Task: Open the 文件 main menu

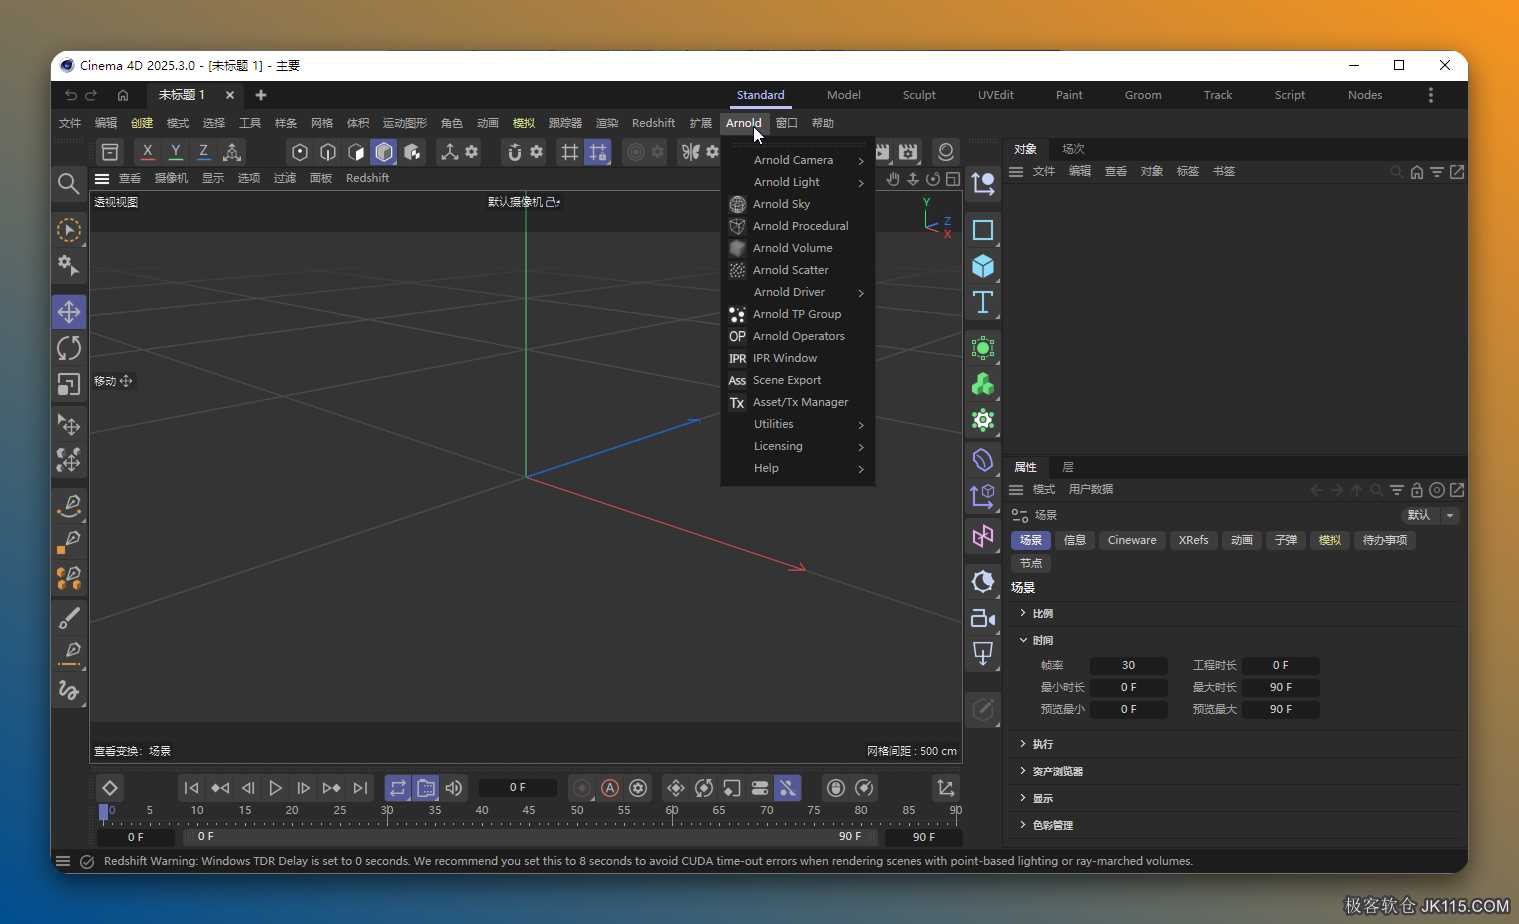Action: (70, 123)
